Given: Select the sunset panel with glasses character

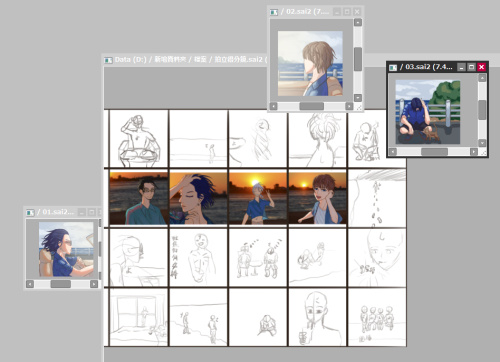Looking at the screenshot, I should click(x=139, y=198).
